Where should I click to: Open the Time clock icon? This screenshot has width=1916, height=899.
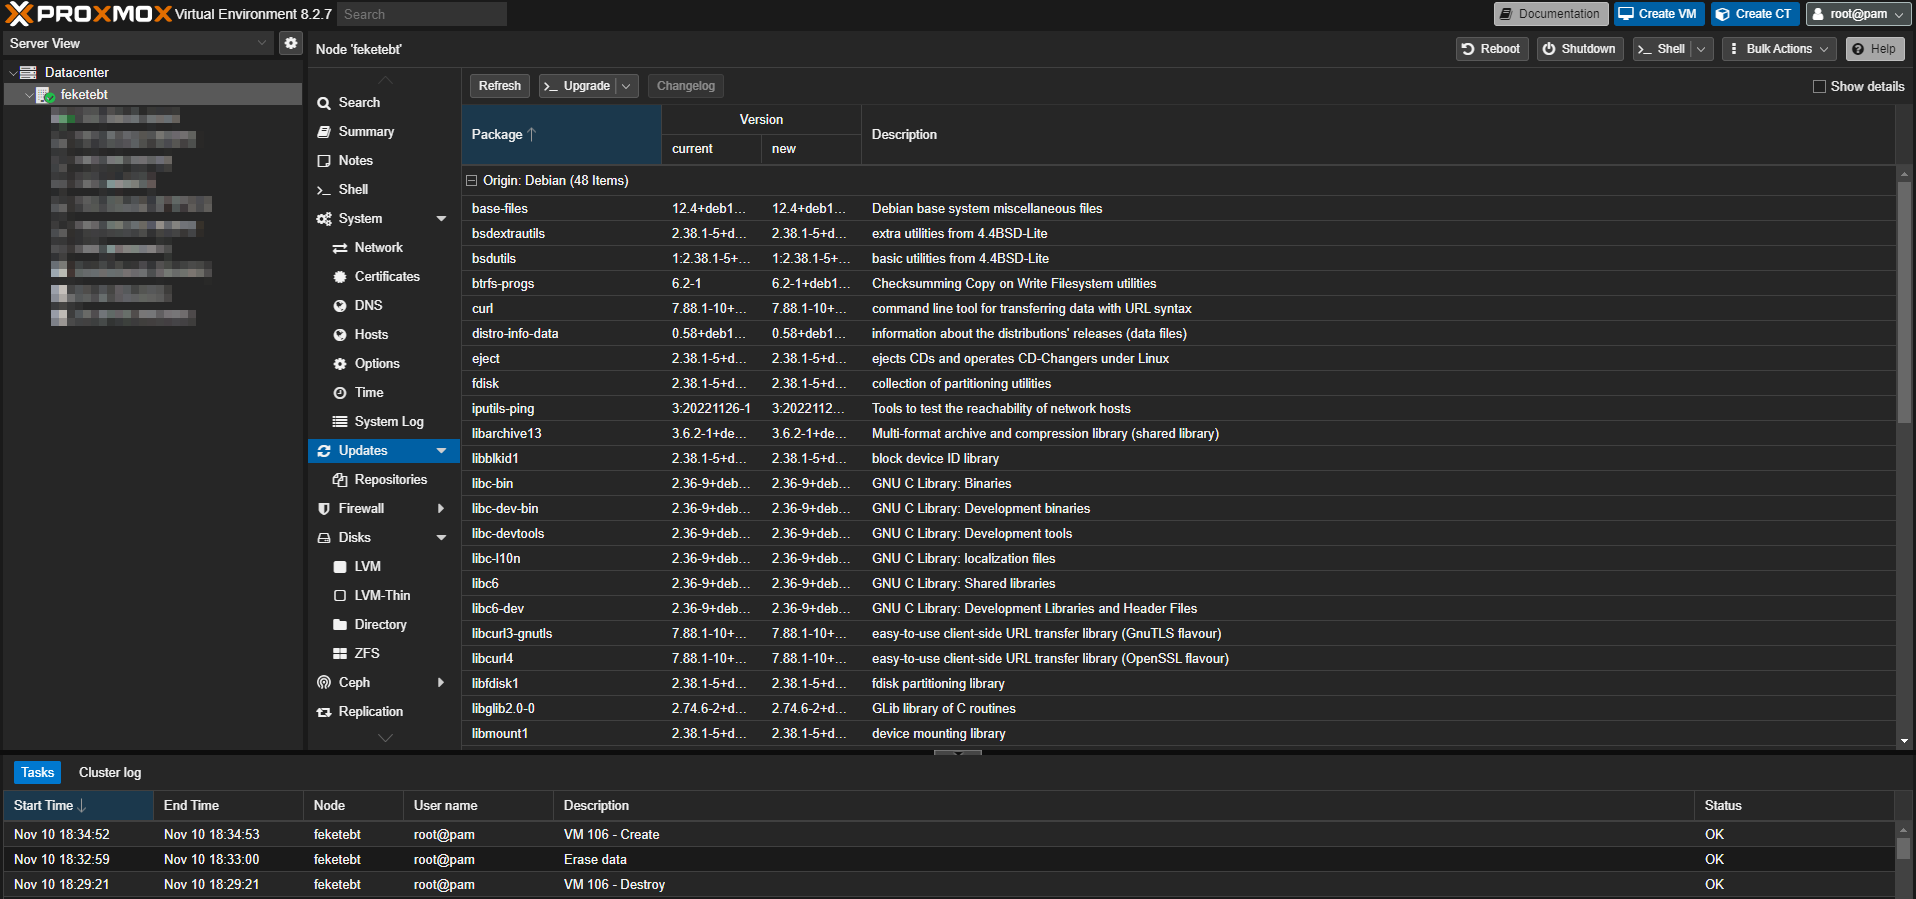click(340, 393)
